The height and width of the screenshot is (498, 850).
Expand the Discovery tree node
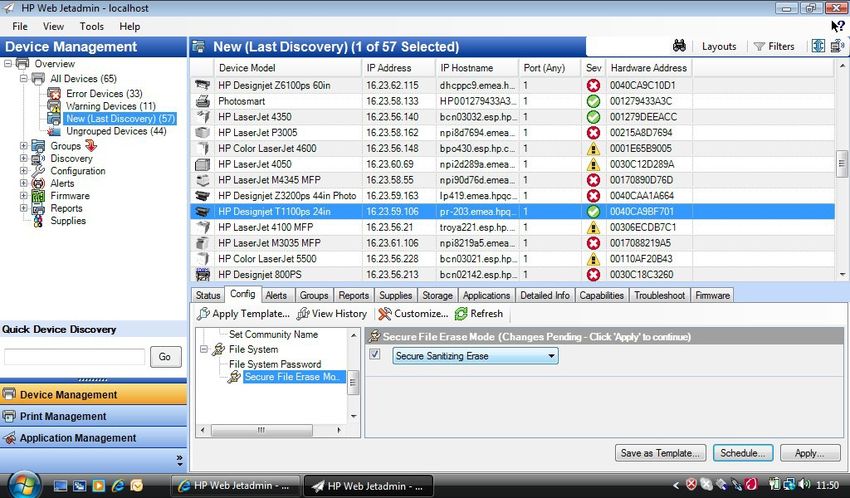pyautogui.click(x=23, y=158)
